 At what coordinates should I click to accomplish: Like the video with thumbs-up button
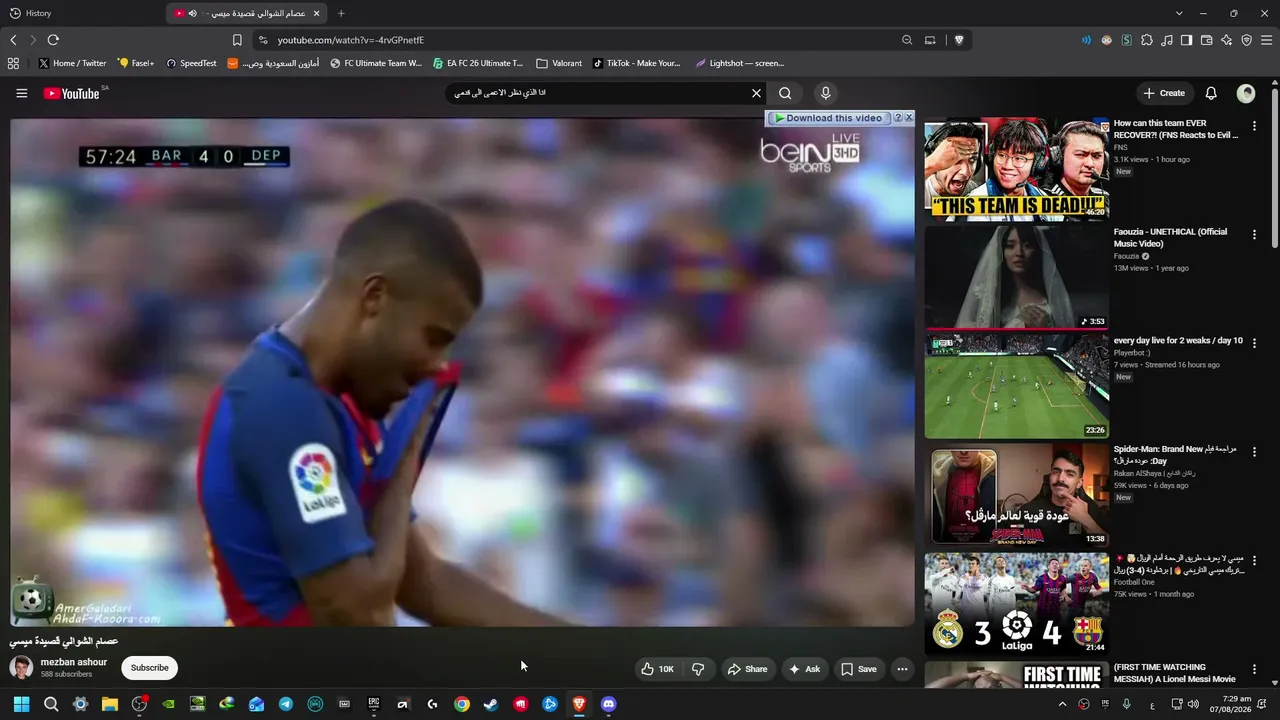[657, 669]
